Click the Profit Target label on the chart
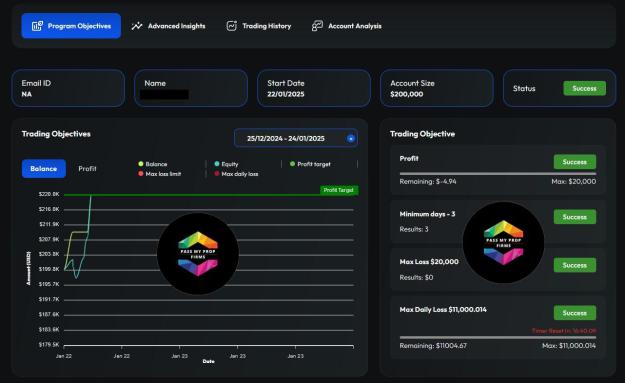The image size is (625, 383). pos(339,190)
